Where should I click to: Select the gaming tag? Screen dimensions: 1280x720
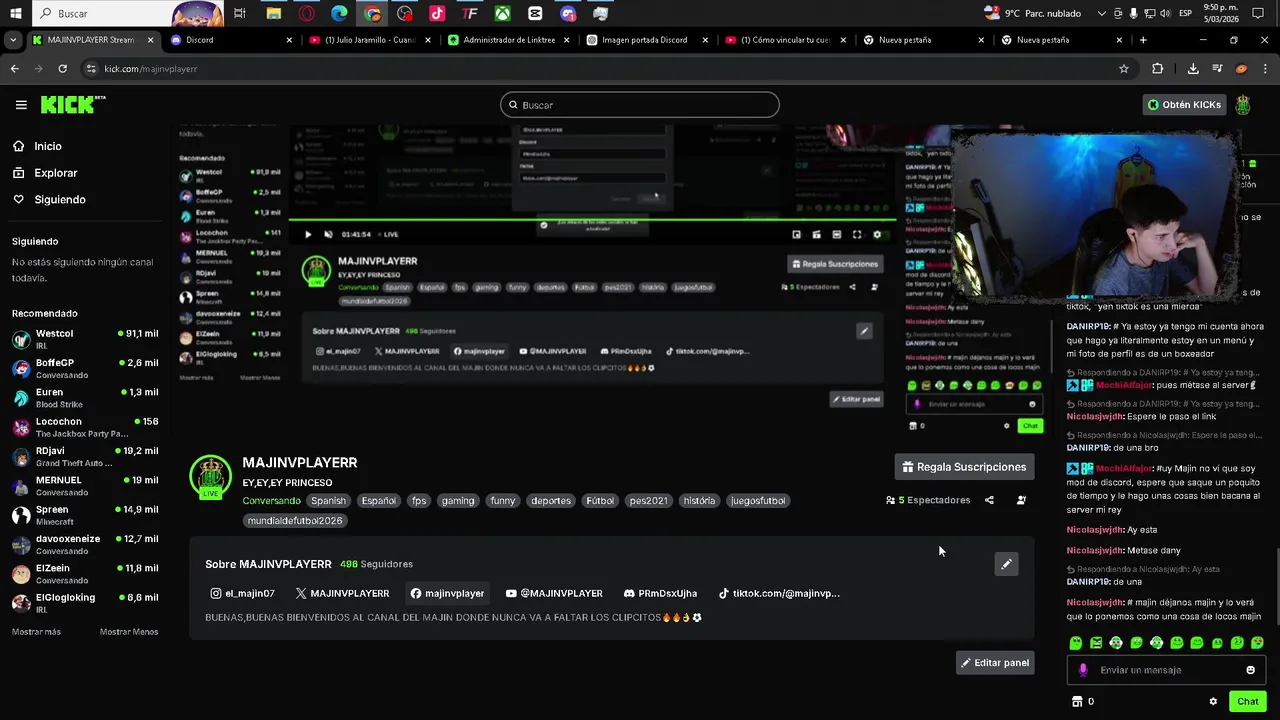pos(458,501)
